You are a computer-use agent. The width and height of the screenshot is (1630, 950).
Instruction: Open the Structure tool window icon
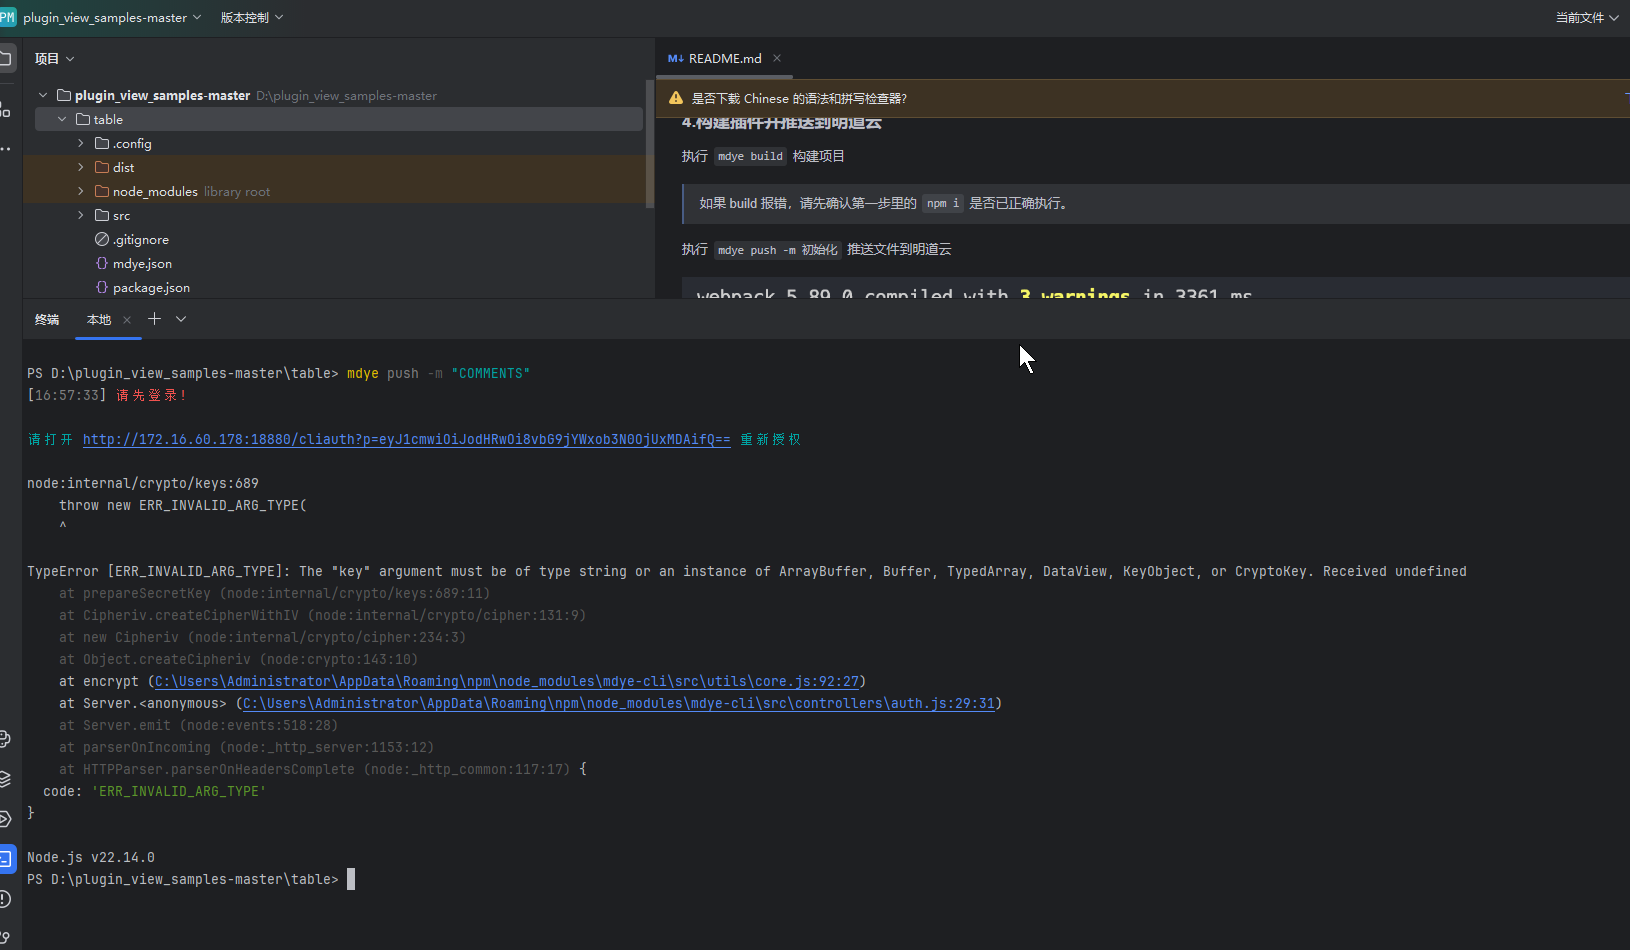click(5, 109)
